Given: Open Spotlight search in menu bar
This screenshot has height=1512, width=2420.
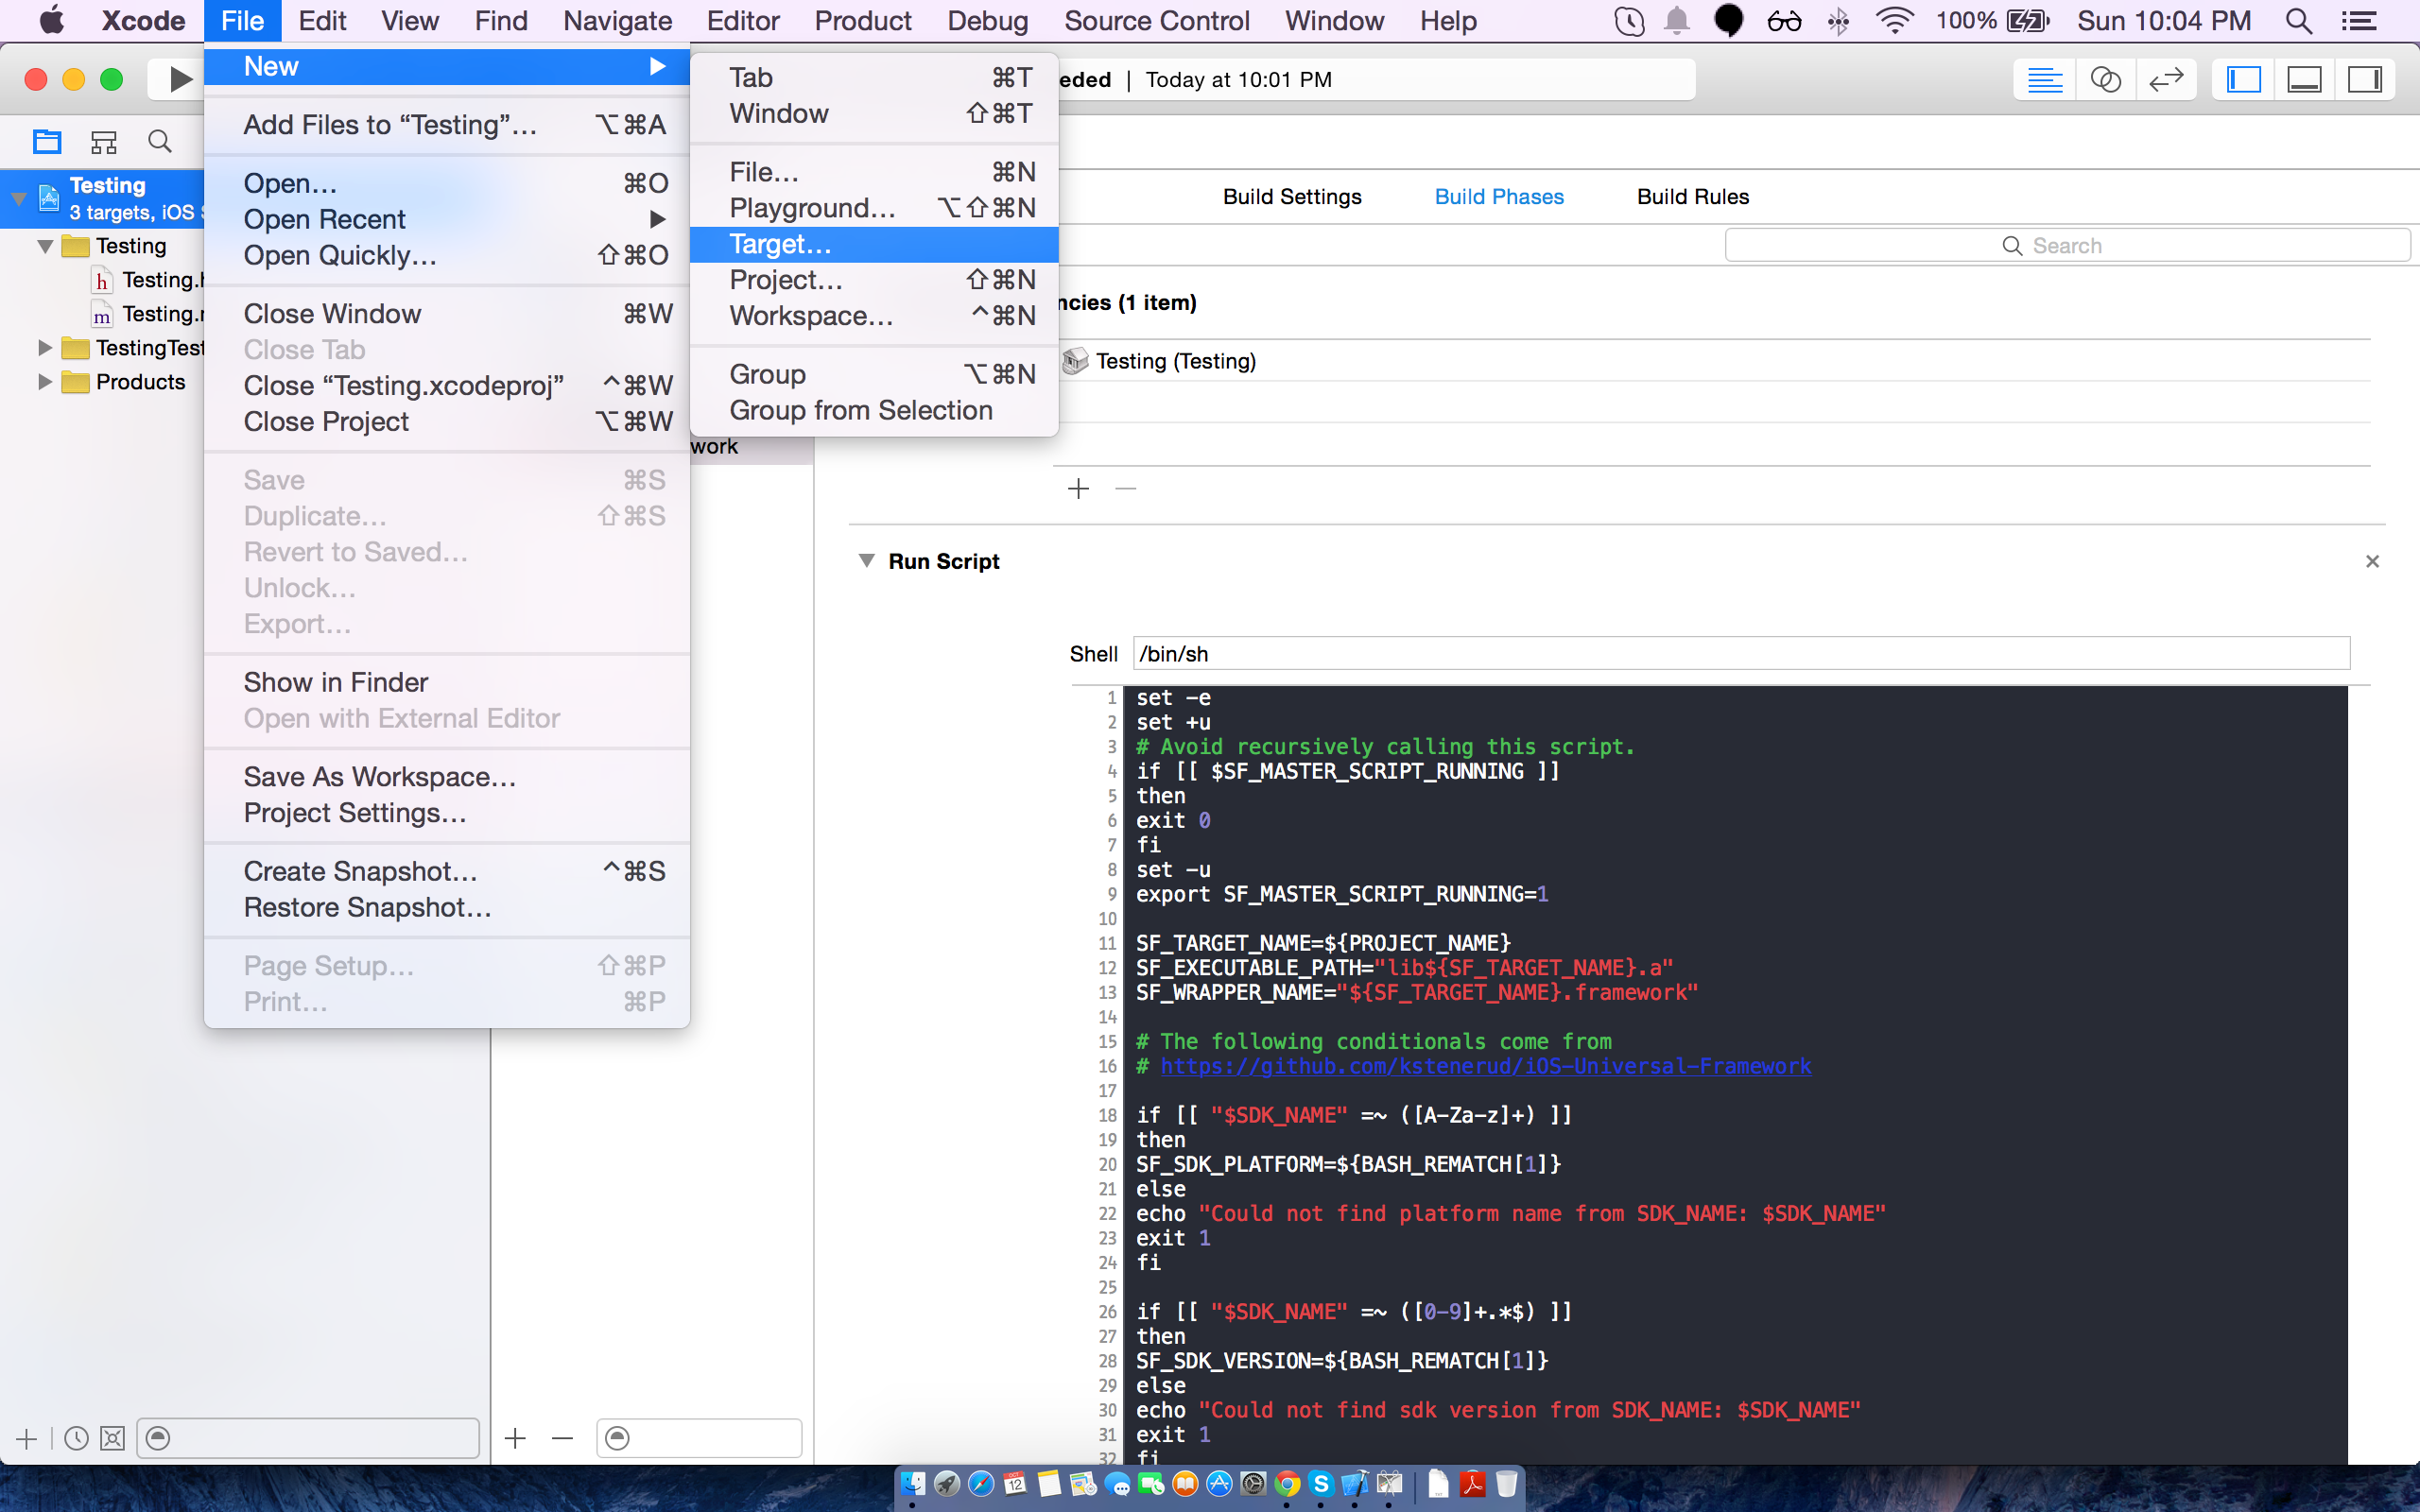Looking at the screenshot, I should [2299, 21].
